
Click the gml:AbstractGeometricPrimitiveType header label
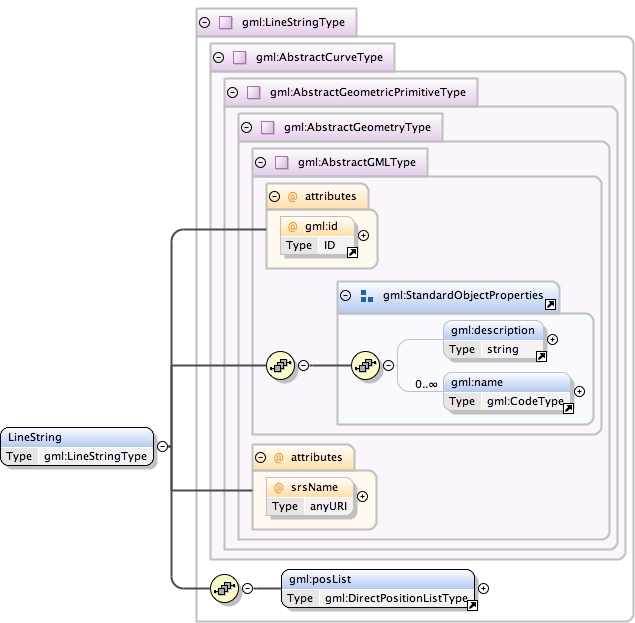pos(368,92)
